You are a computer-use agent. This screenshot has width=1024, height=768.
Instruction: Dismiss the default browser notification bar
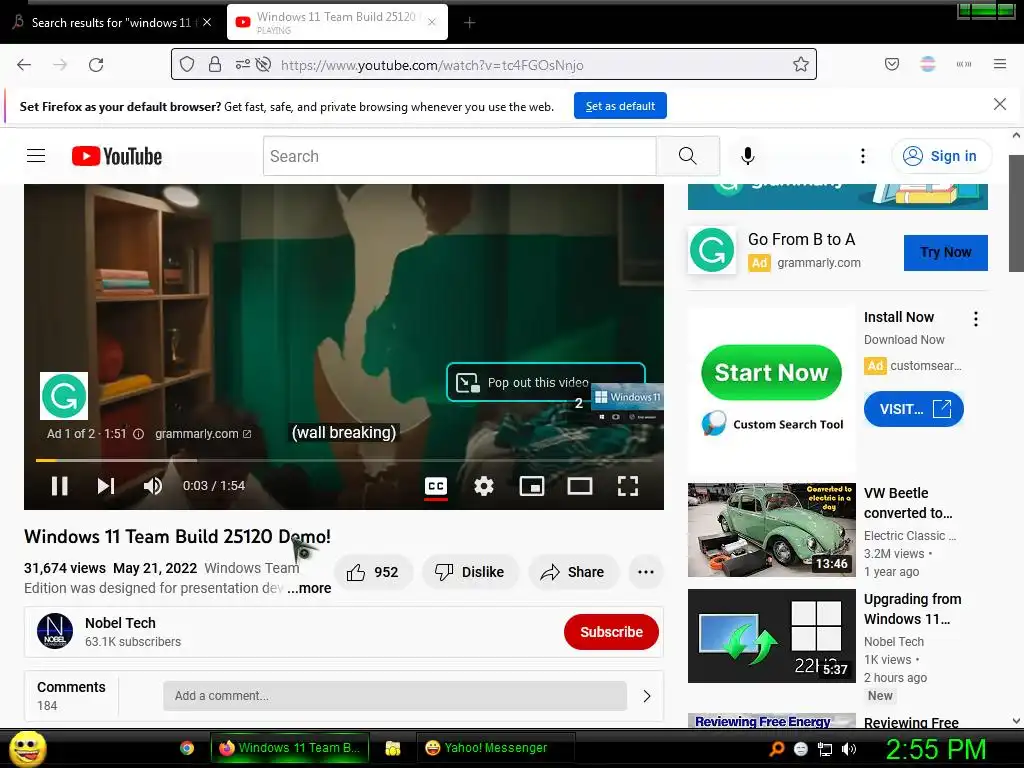click(x=999, y=104)
